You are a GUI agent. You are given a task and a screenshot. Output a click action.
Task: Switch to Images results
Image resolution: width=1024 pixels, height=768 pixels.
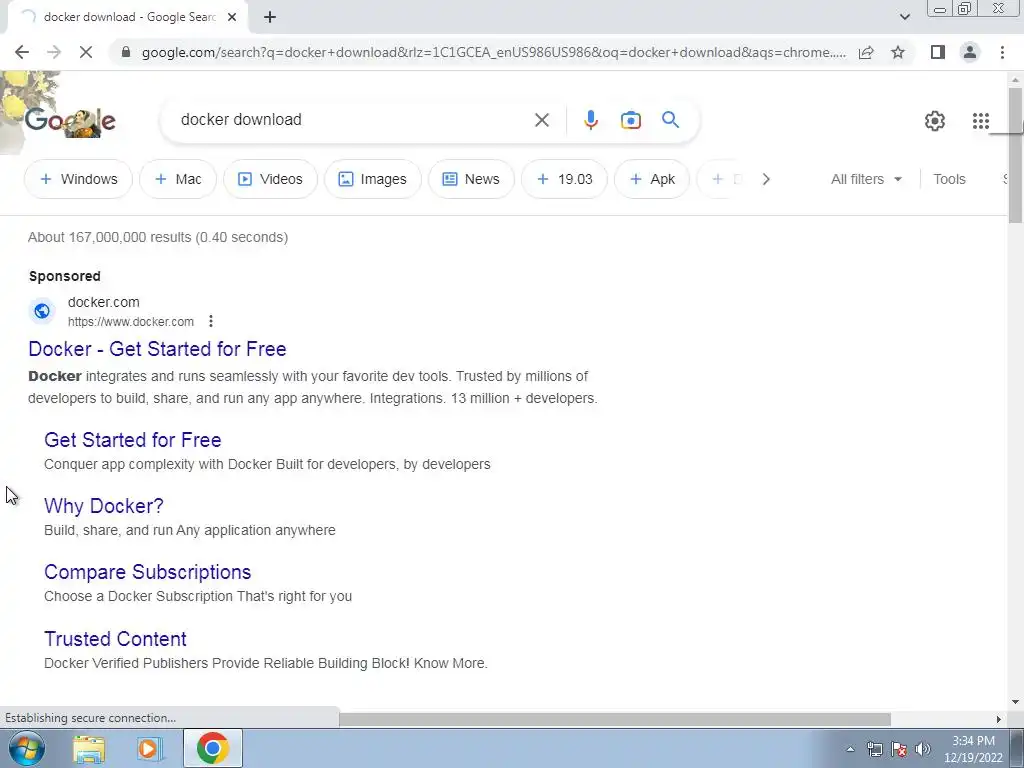click(x=372, y=179)
